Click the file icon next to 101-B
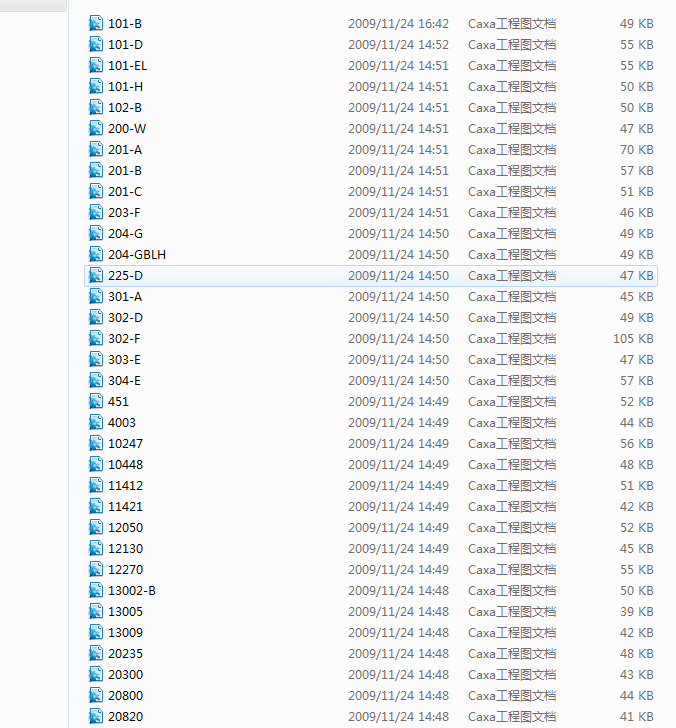This screenshot has height=728, width=676. (96, 23)
